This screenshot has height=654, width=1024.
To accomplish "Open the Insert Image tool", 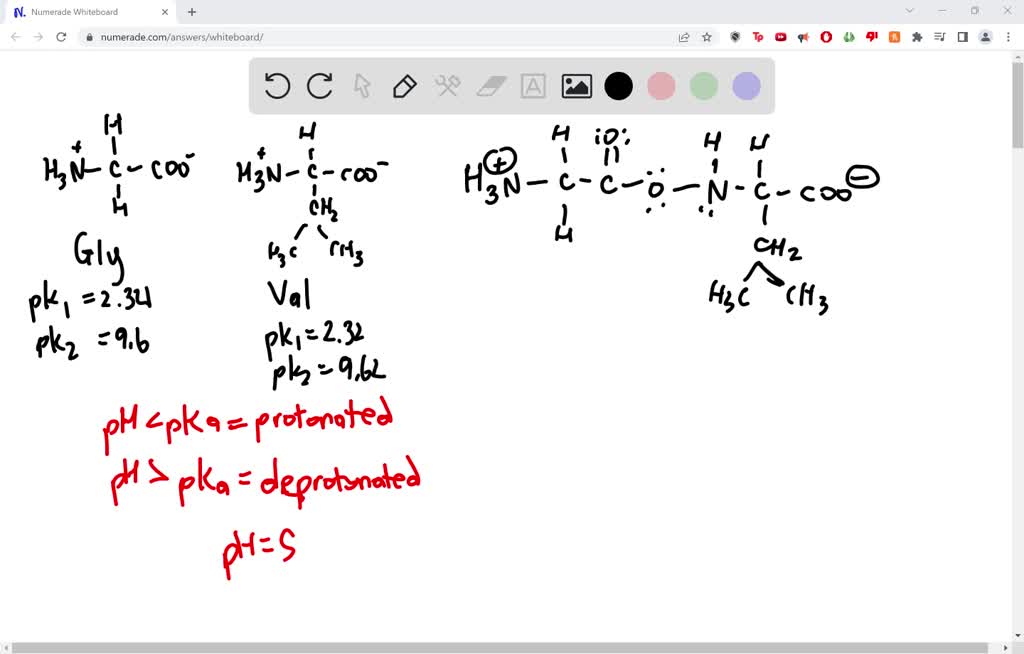I will click(x=576, y=86).
